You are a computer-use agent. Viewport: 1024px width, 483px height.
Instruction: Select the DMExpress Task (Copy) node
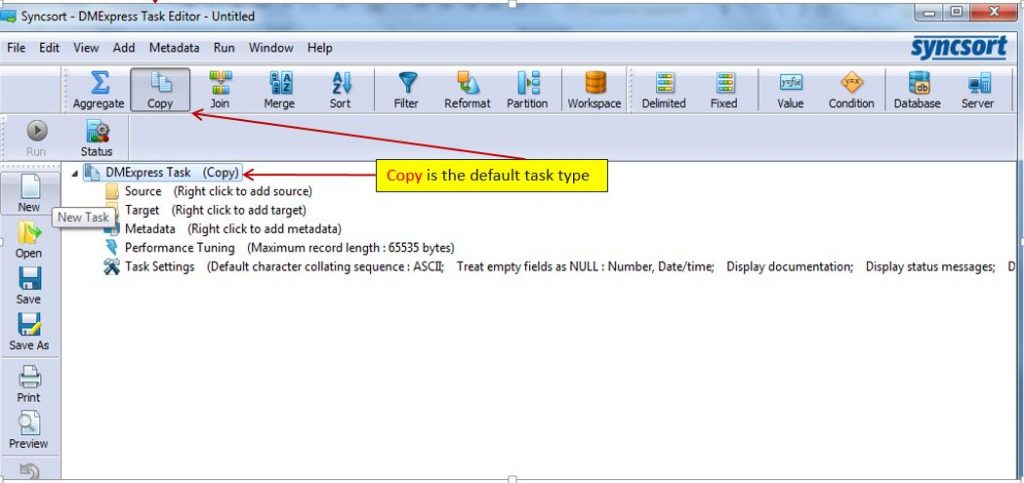pyautogui.click(x=163, y=172)
